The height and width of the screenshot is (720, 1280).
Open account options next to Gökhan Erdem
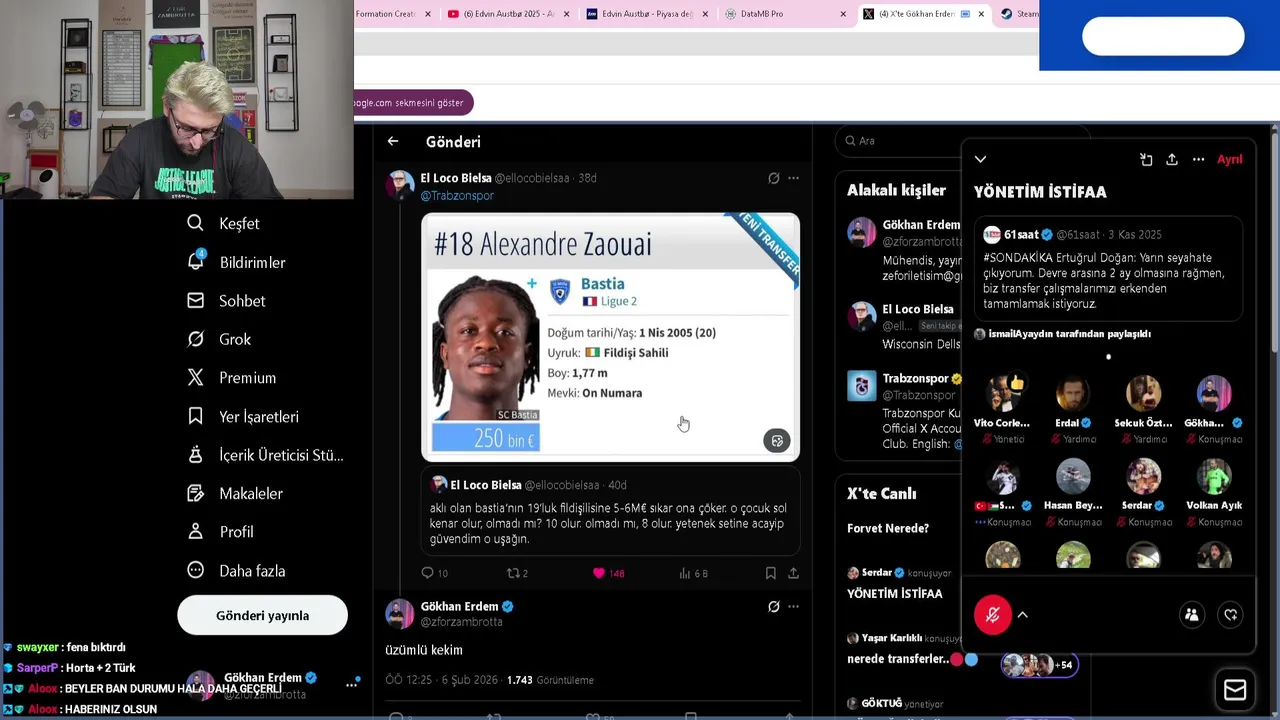(x=351, y=685)
